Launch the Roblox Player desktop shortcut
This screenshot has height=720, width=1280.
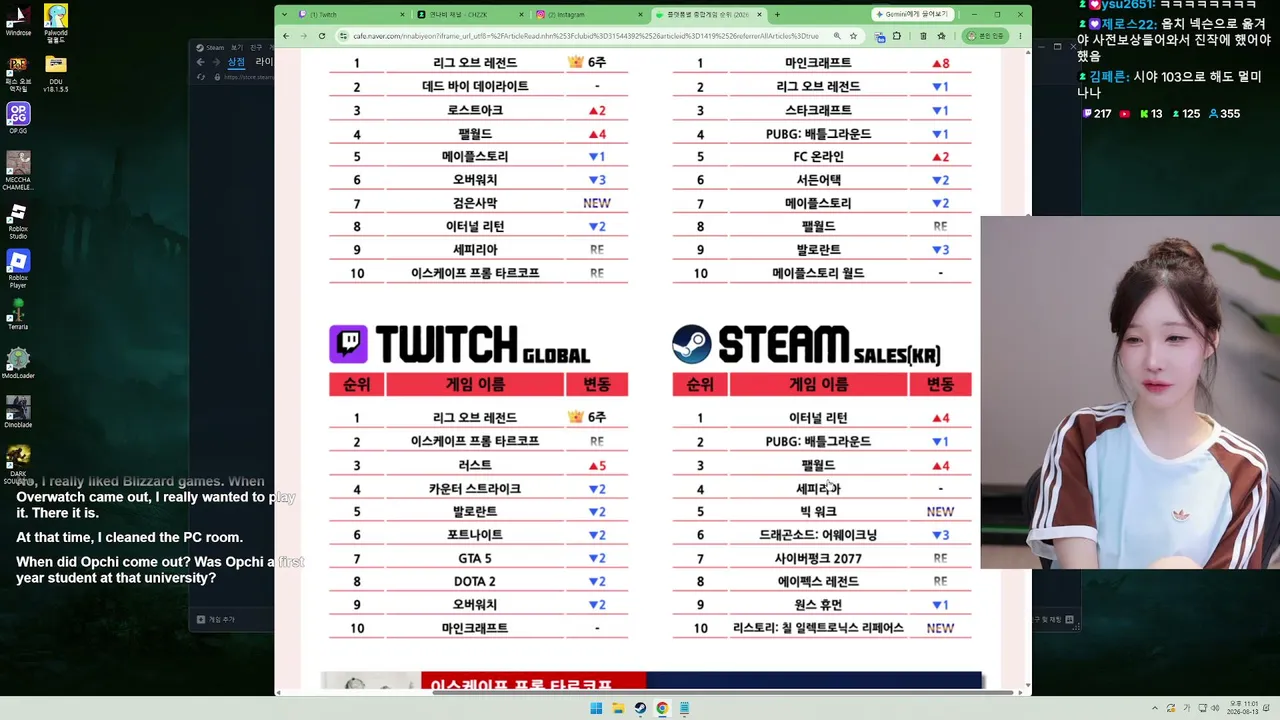[x=18, y=268]
